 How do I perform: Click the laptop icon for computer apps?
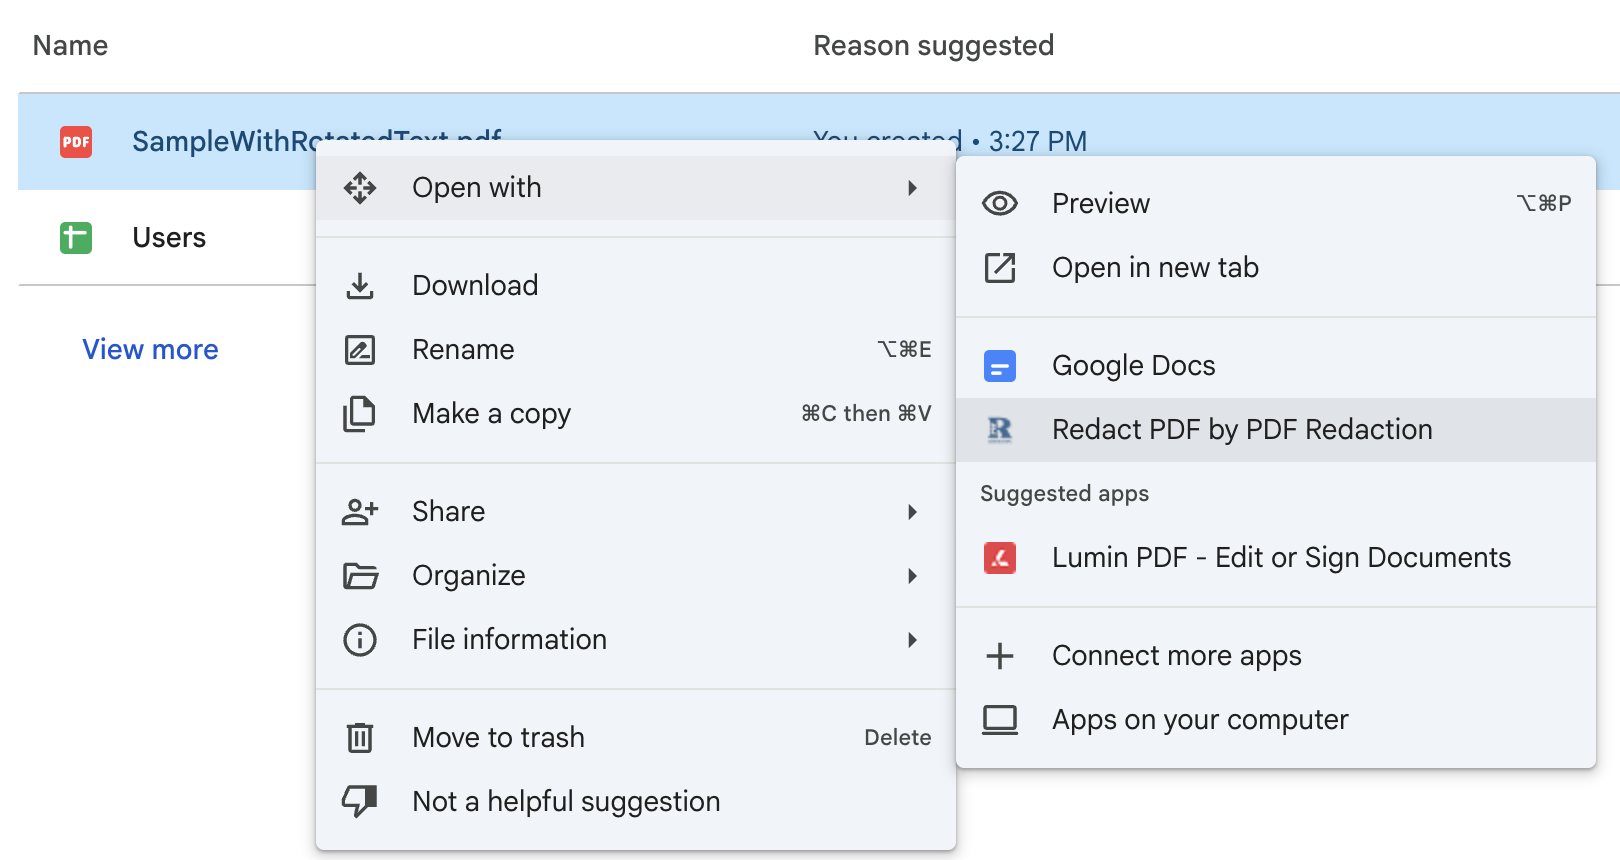click(x=1000, y=720)
